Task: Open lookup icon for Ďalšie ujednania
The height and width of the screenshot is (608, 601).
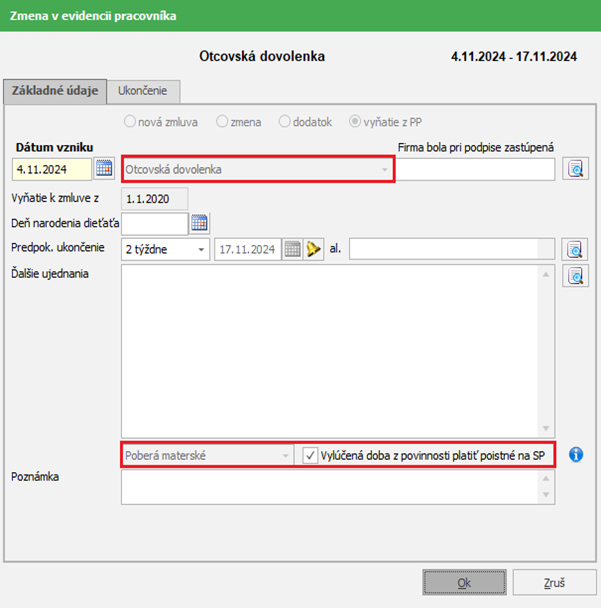Action: coord(575,276)
